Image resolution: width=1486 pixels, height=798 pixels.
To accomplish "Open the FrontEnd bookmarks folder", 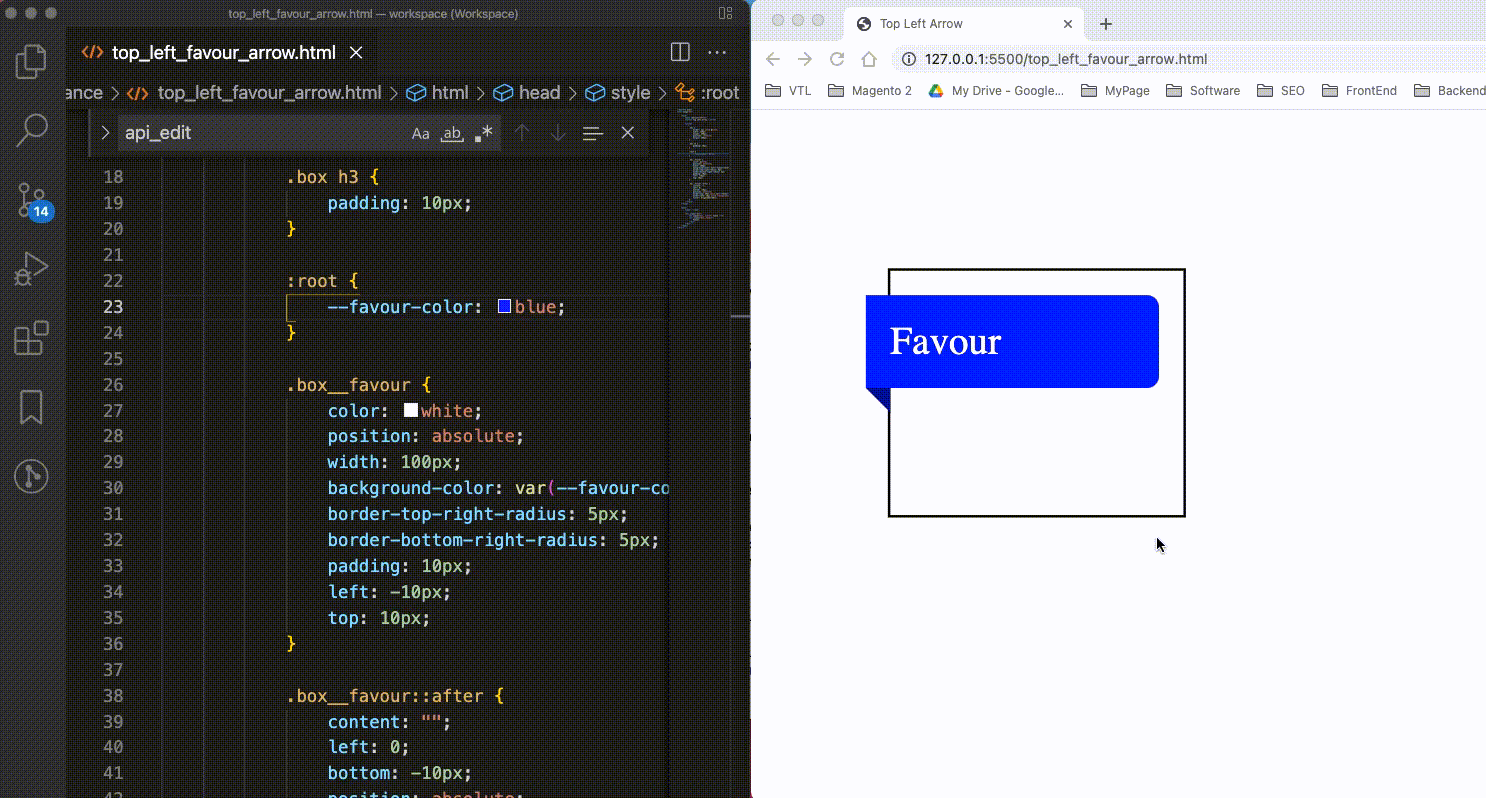I will click(x=1359, y=91).
